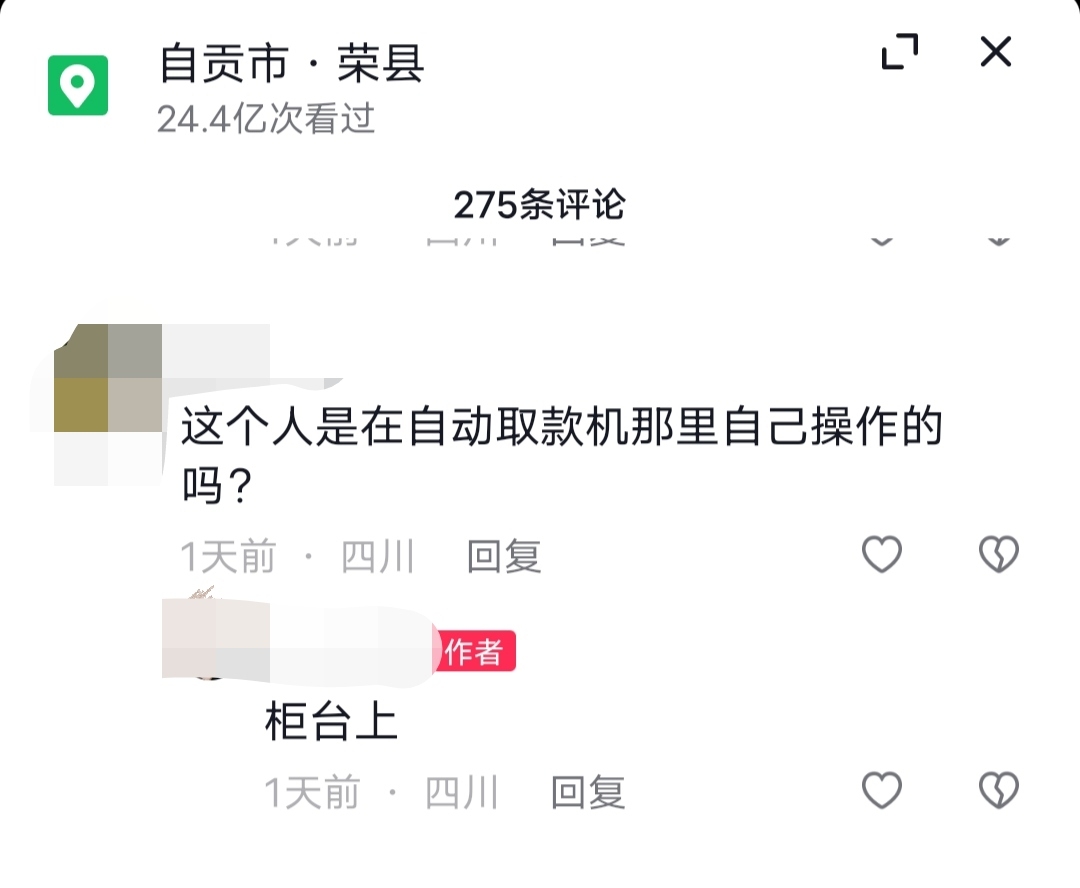Viewport: 1080px width, 888px height.
Task: Dislike the author's 柜台上 reply
Action: [x=999, y=789]
